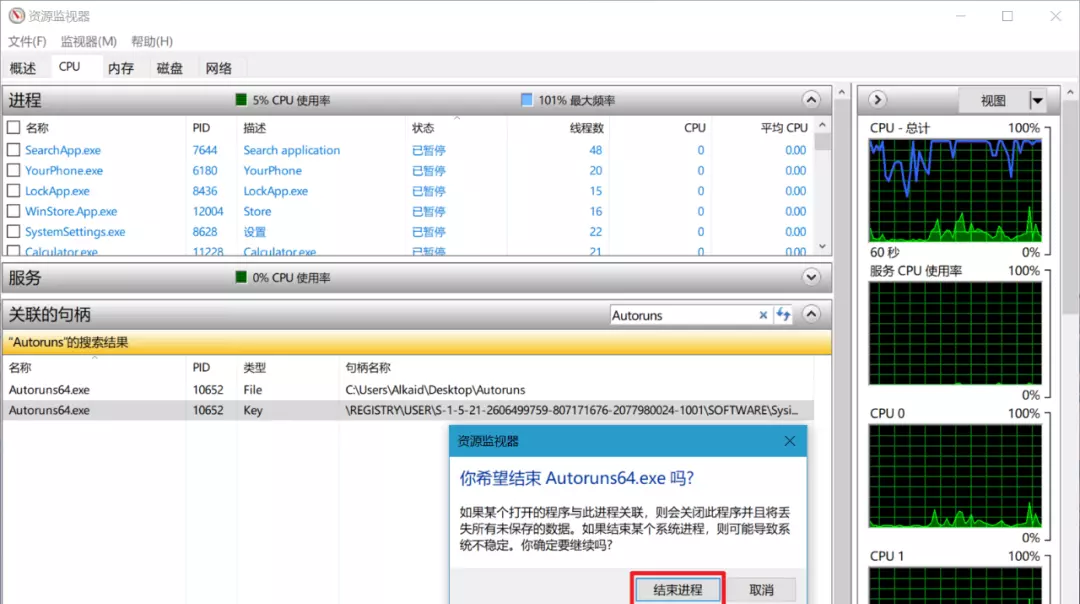Open the 视图 dropdown arrow in graph pane

pos(1037,101)
